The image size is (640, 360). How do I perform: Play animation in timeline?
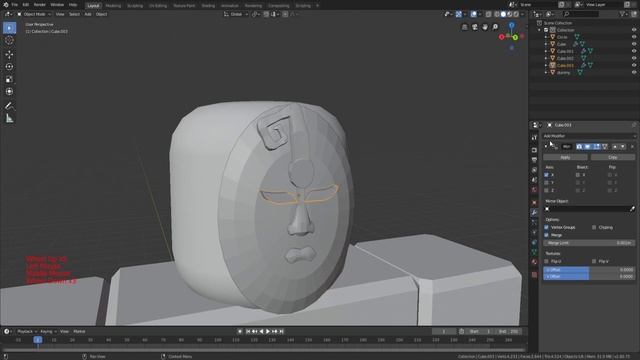pos(268,331)
